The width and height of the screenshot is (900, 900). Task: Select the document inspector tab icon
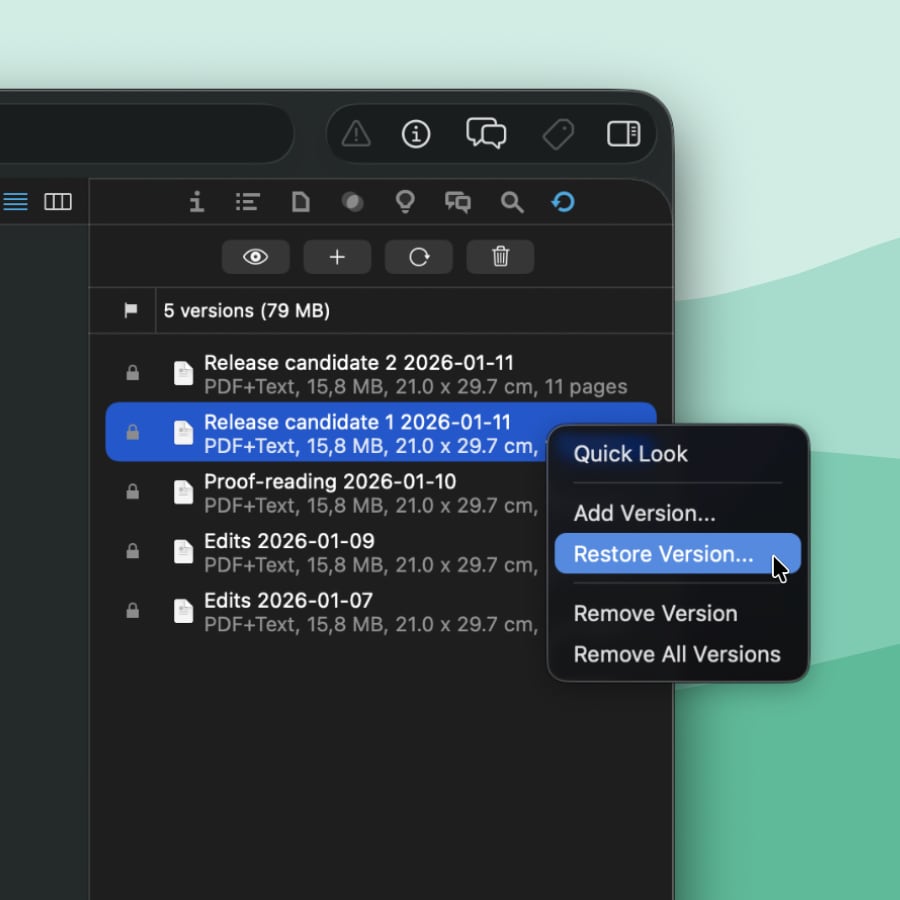300,203
